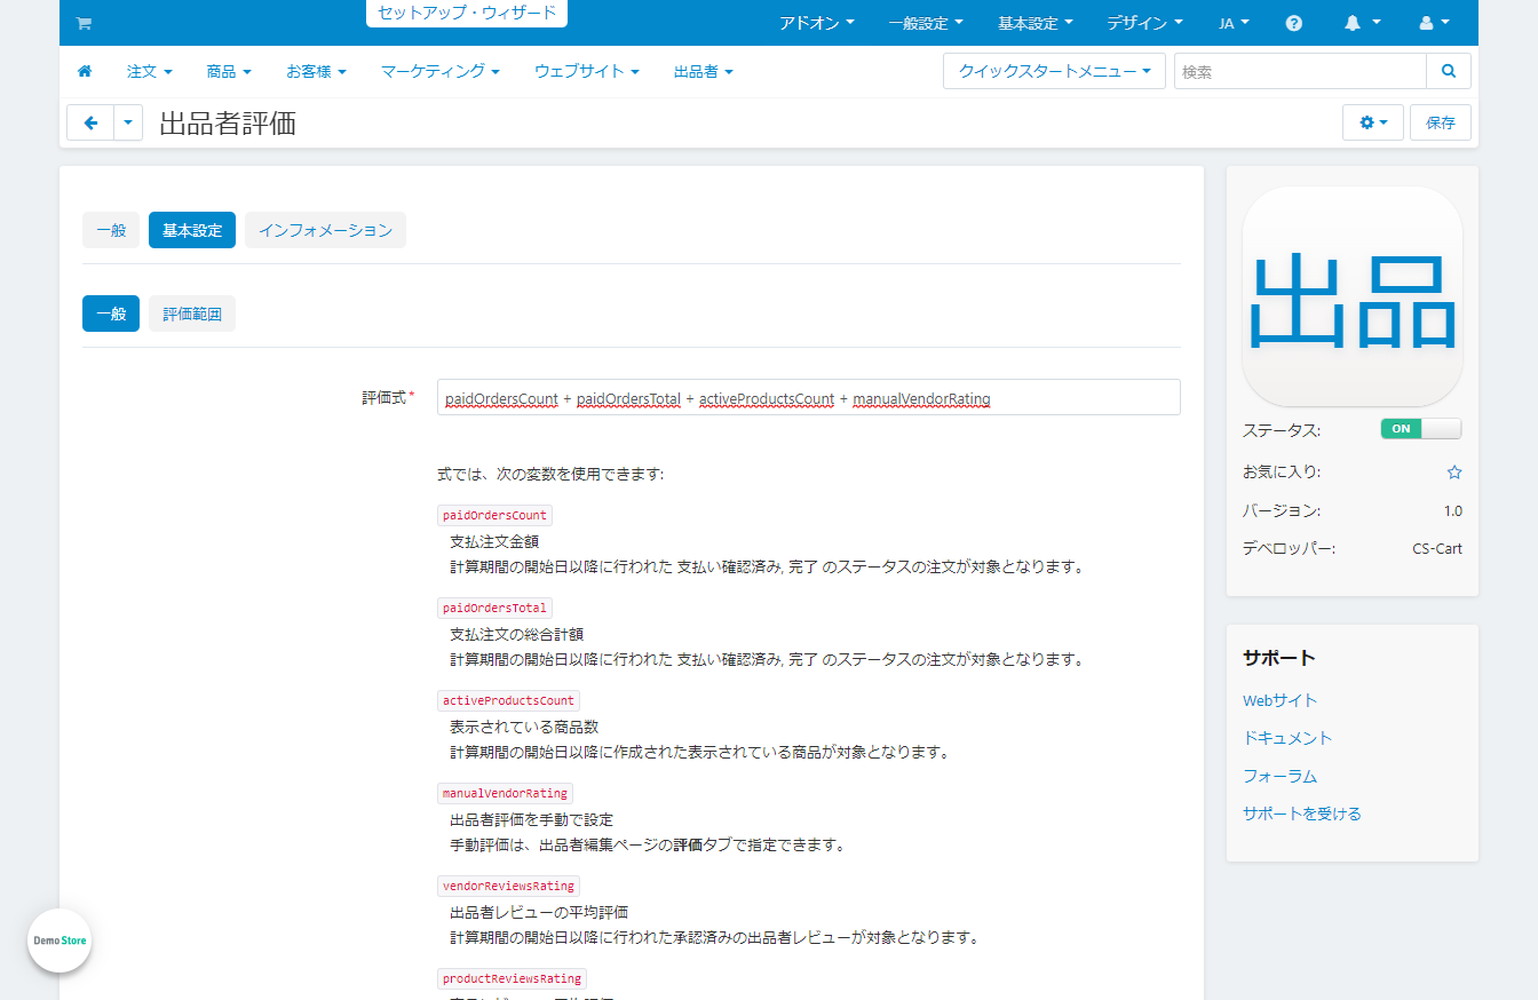Viewport: 1538px width, 1000px height.
Task: Switch to the インフォメーション tab
Action: pos(325,230)
